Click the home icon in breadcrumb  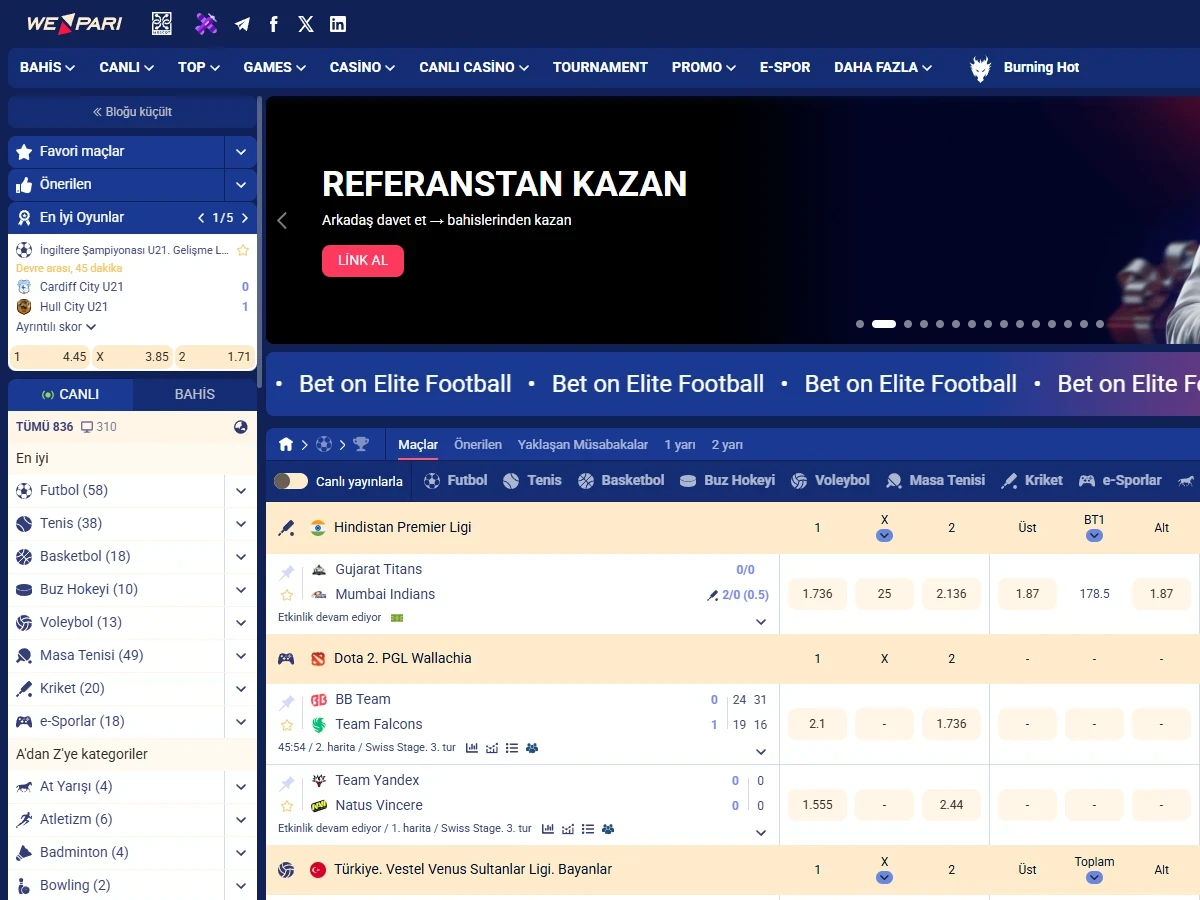(286, 444)
